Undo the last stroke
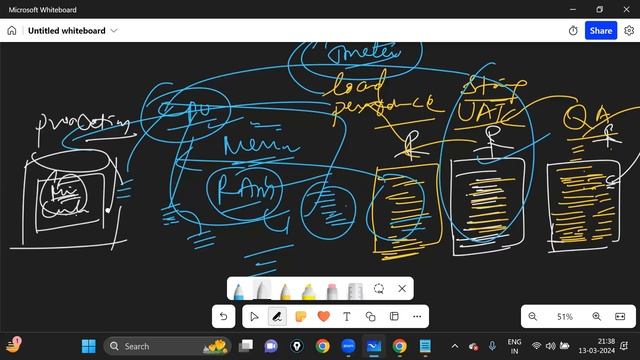Viewport: 640px width, 360px height. tap(223, 316)
